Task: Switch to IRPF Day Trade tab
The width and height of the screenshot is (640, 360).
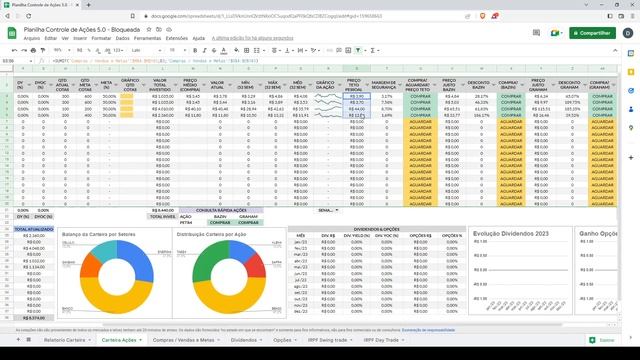Action: (x=380, y=340)
